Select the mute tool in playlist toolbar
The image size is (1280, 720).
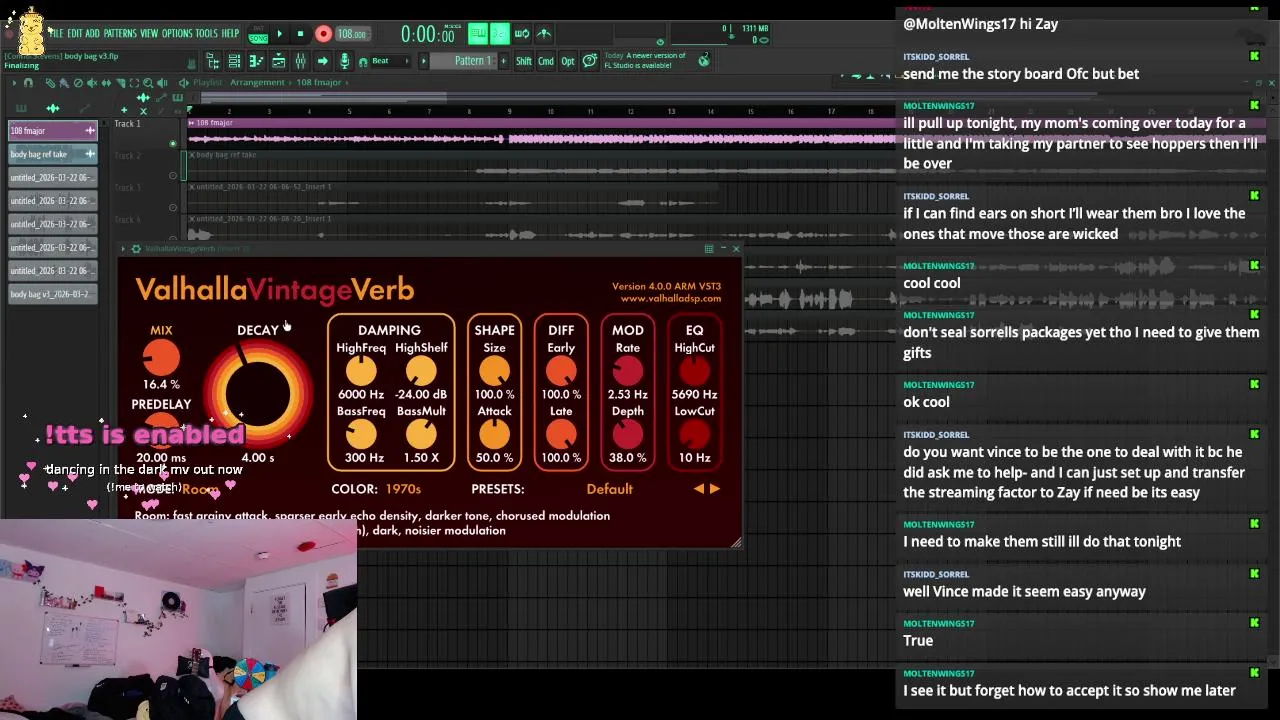92,82
